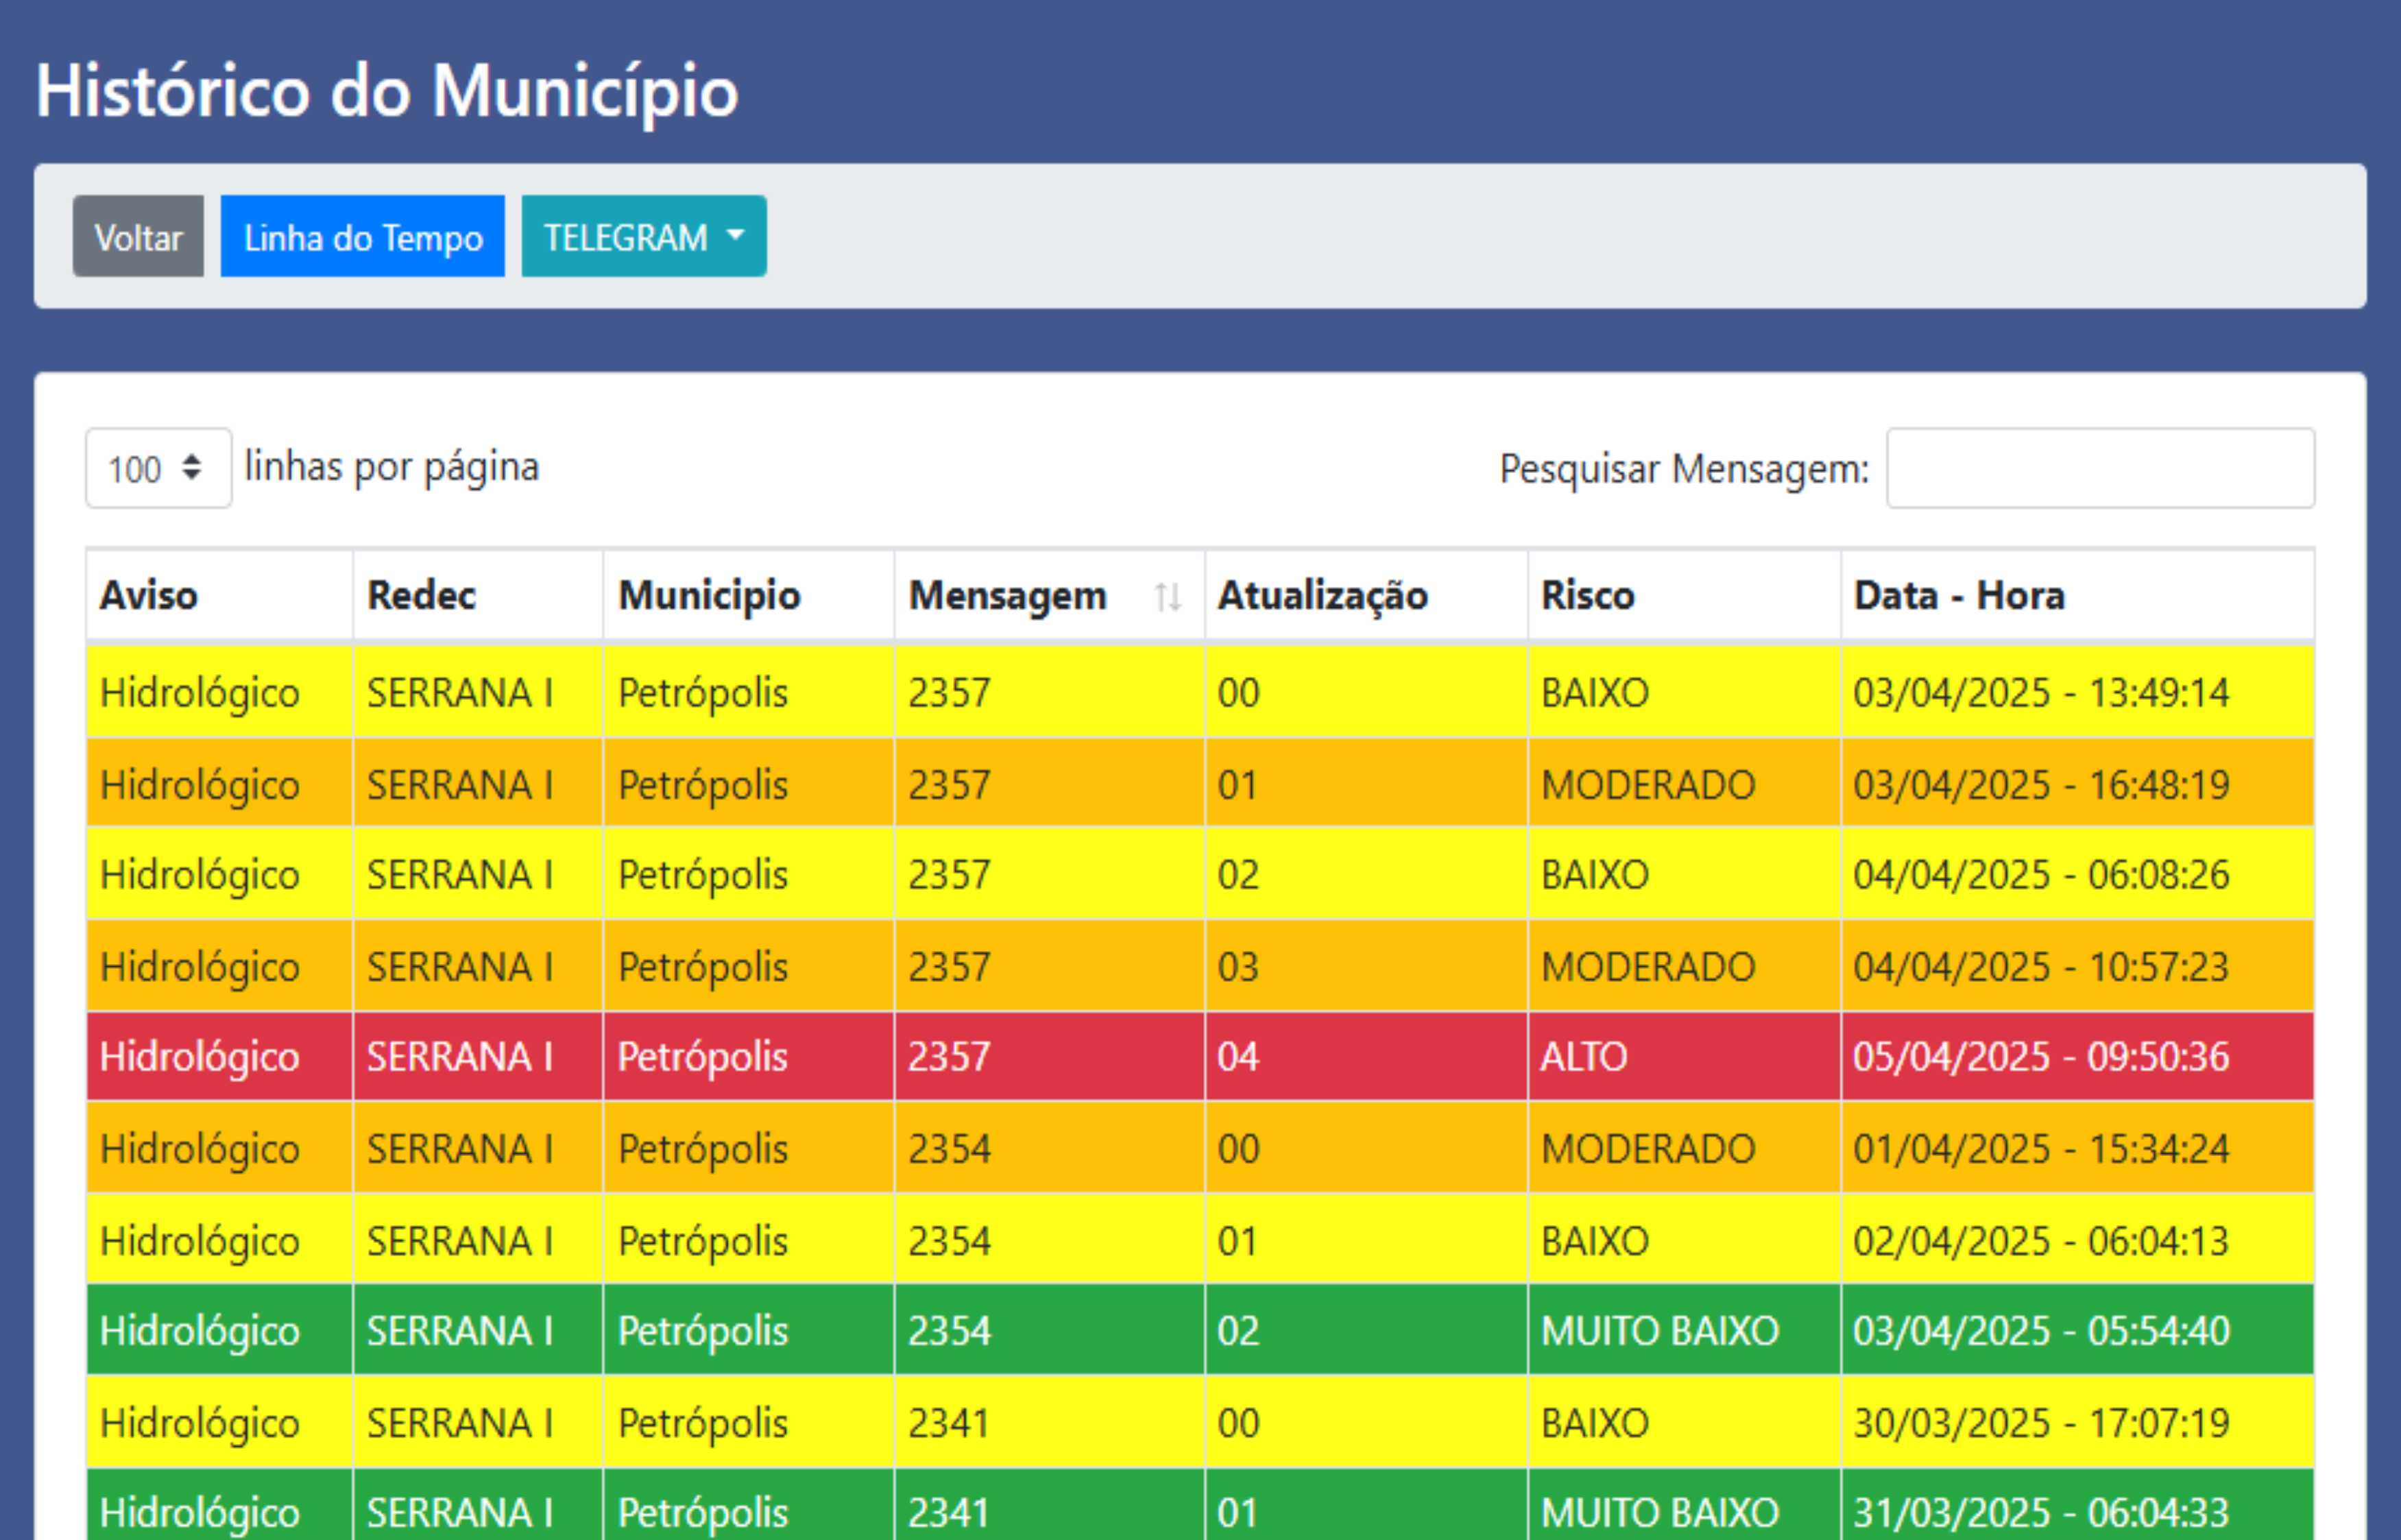
Task: Open the Linha do Tempo view
Action: (363, 237)
